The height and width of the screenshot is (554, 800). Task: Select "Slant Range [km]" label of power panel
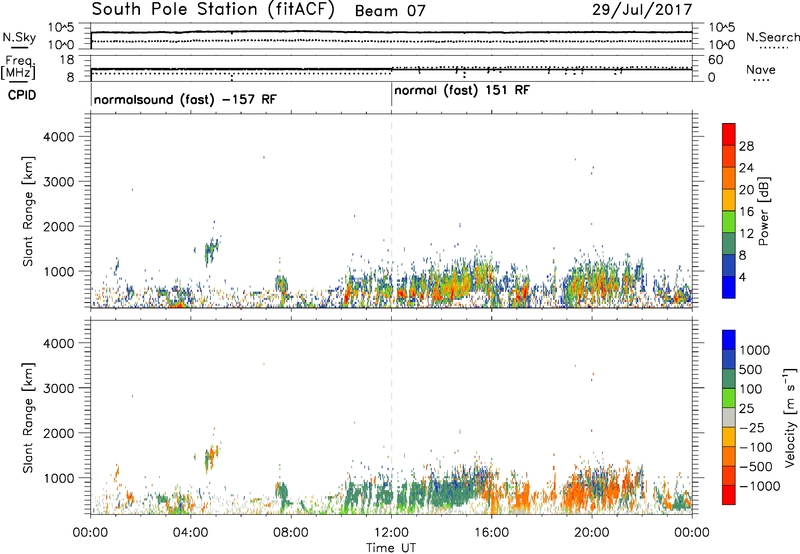tap(28, 211)
